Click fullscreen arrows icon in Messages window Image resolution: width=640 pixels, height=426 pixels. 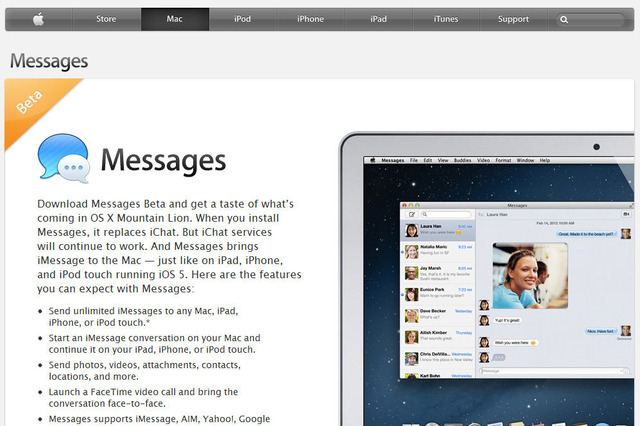632,205
